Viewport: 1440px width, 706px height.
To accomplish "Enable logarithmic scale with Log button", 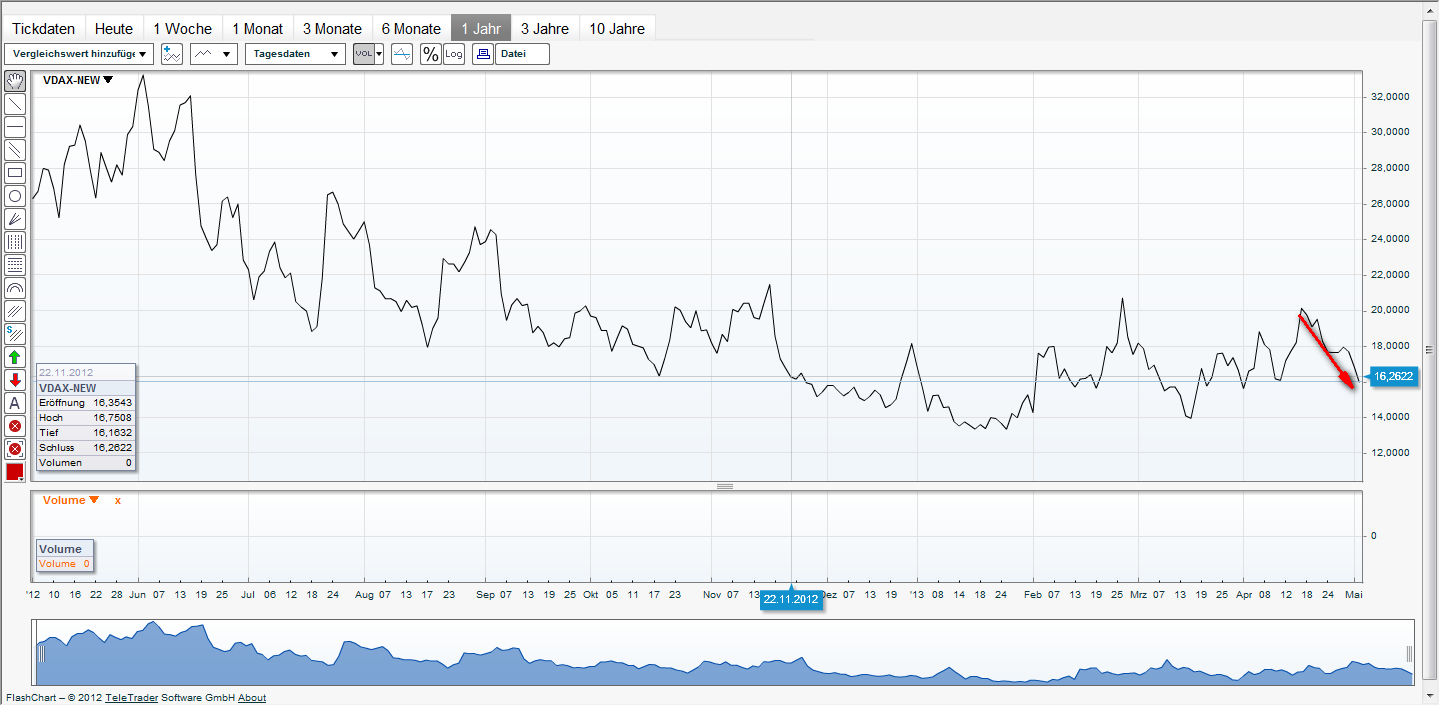I will [x=454, y=54].
